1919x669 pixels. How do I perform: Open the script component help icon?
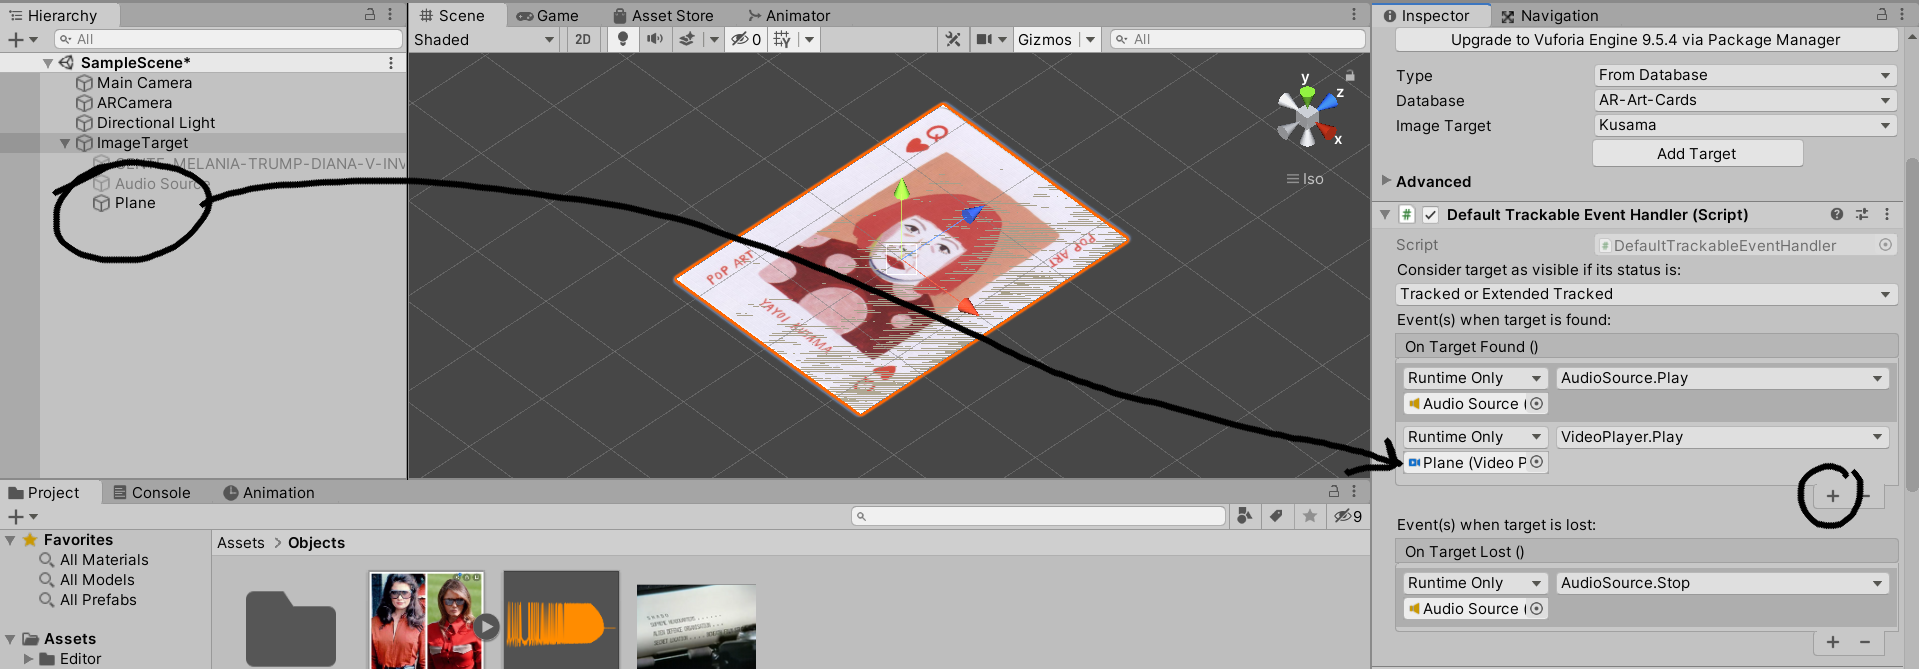1836,214
